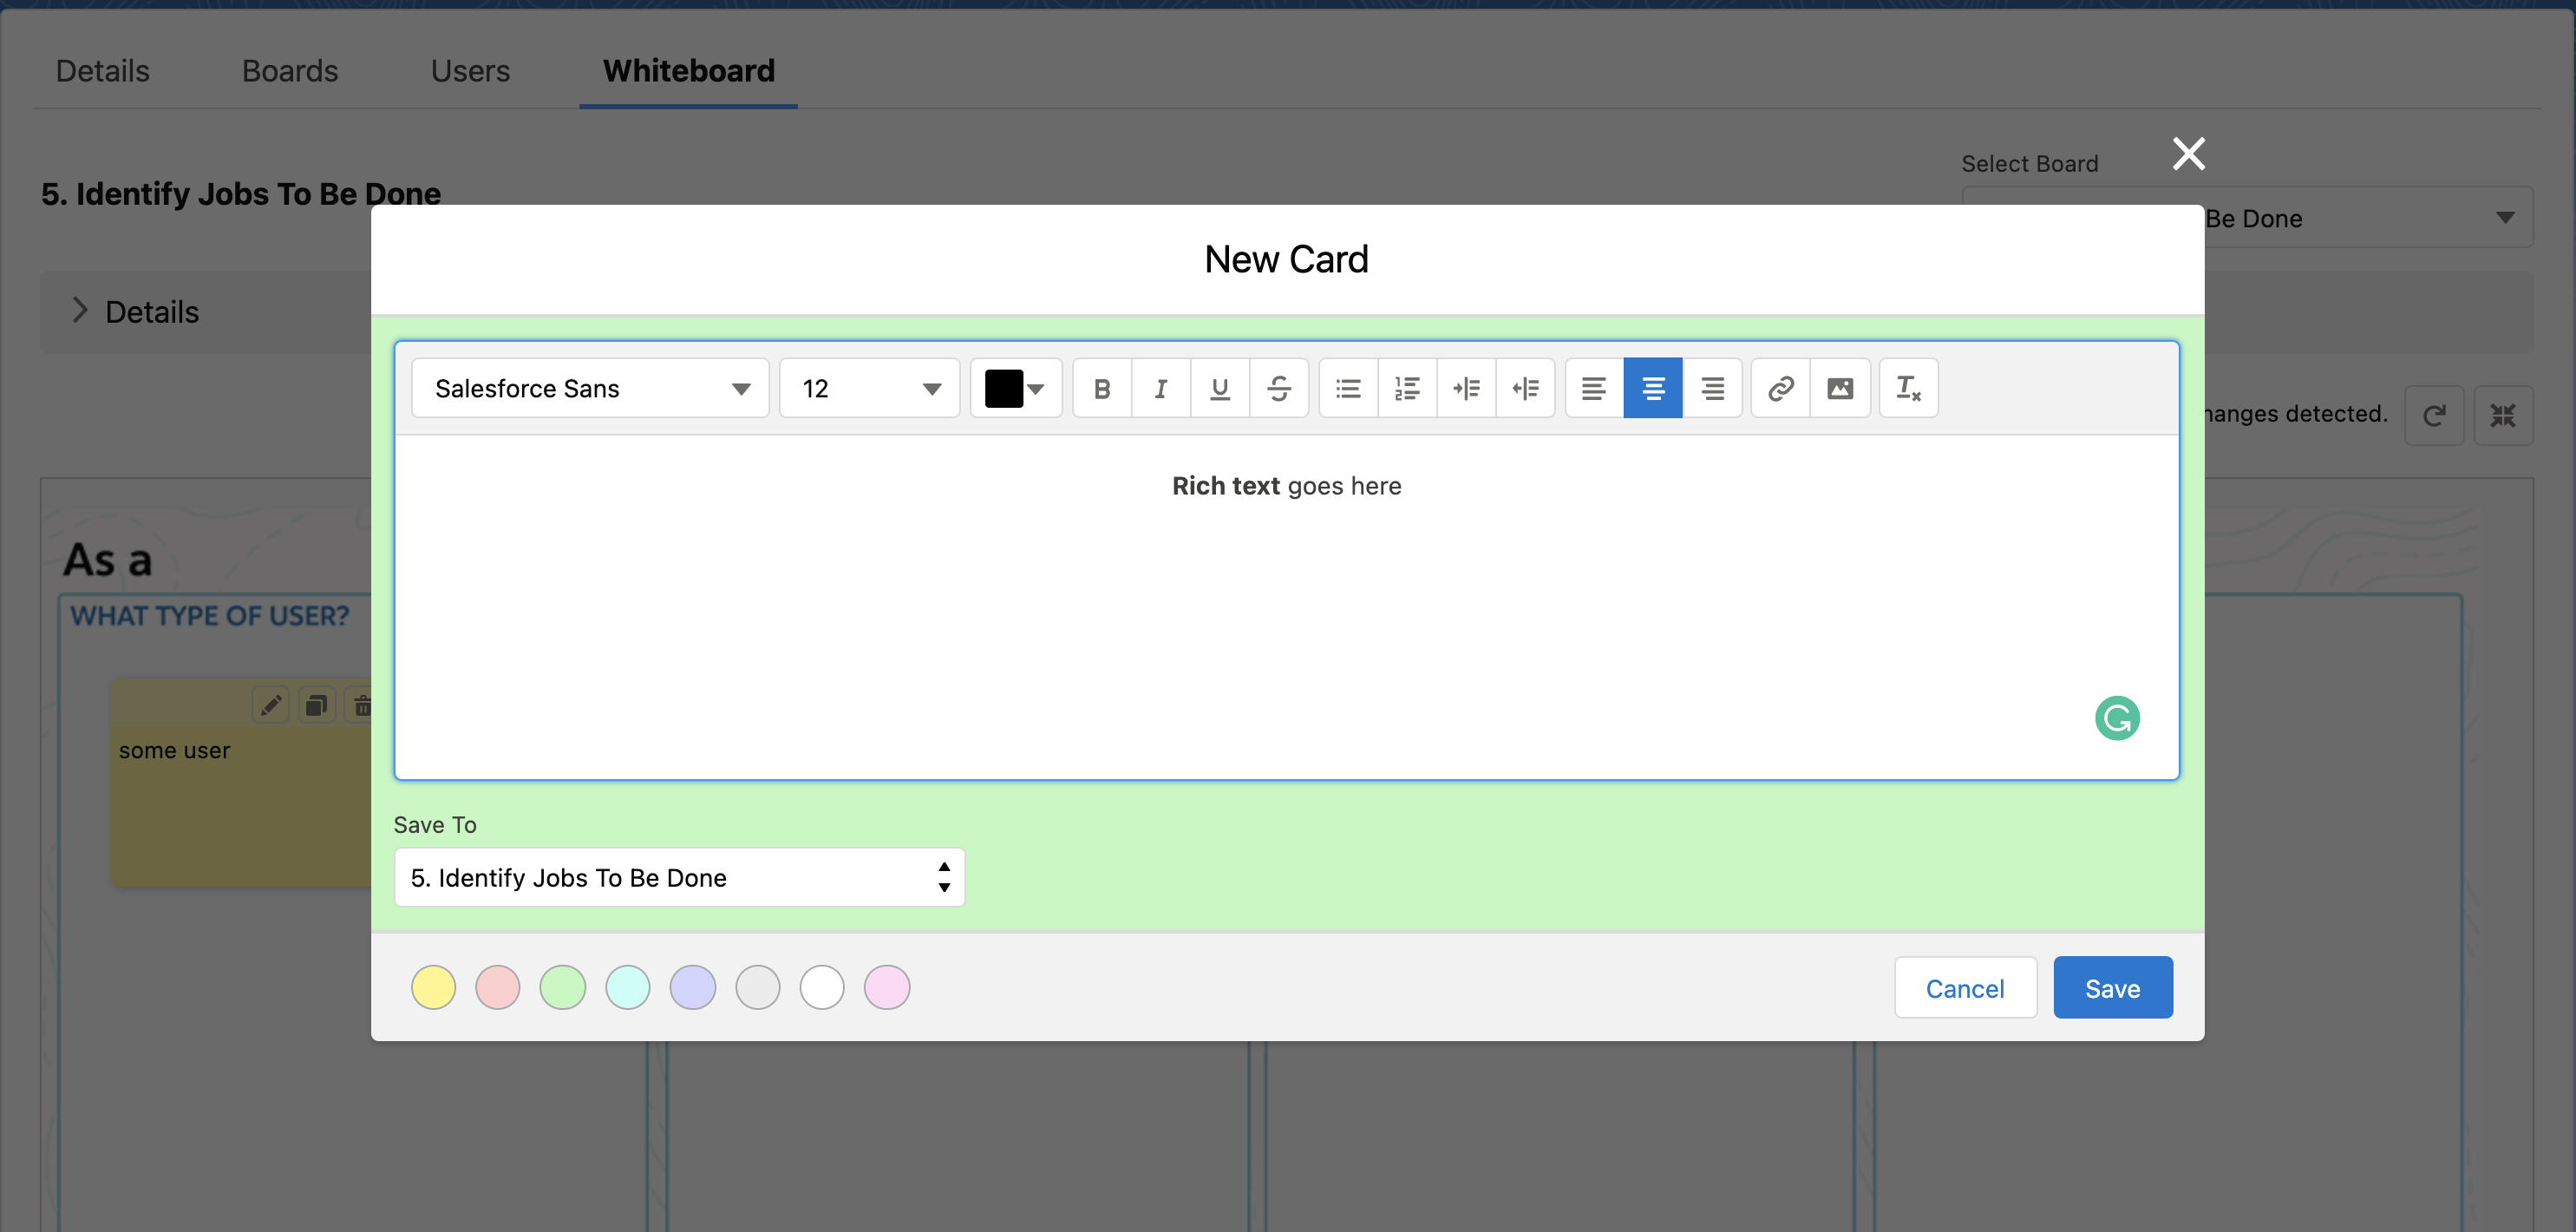Select right text alignment

coord(1713,388)
